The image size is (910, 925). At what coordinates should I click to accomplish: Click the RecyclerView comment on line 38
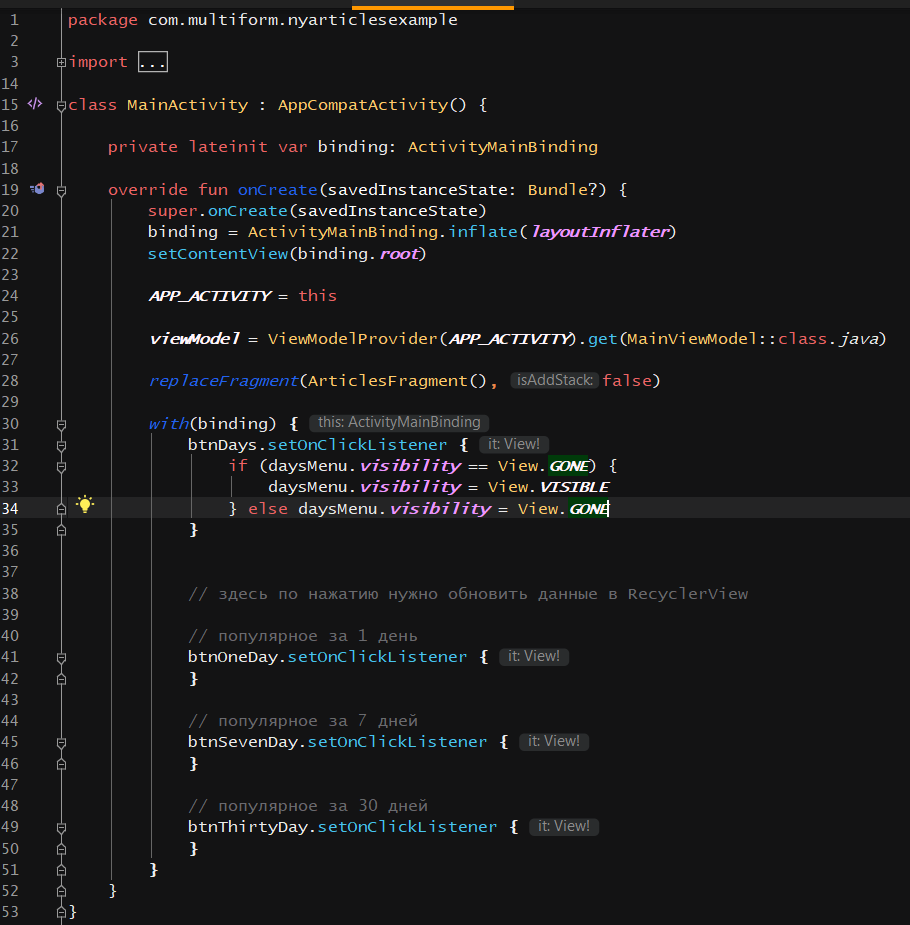tap(468, 594)
